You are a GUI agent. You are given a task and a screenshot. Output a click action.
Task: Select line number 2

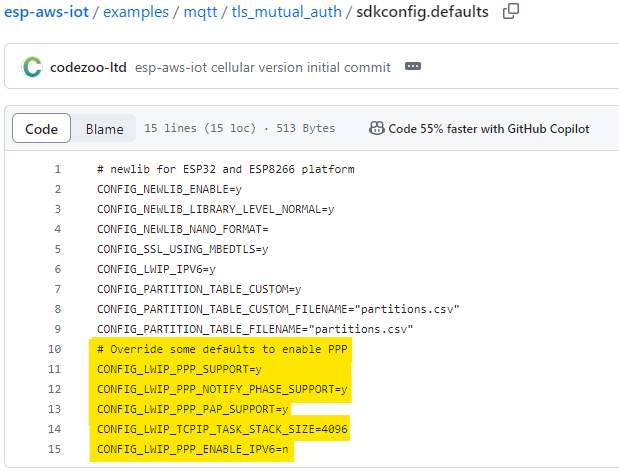[x=58, y=190]
